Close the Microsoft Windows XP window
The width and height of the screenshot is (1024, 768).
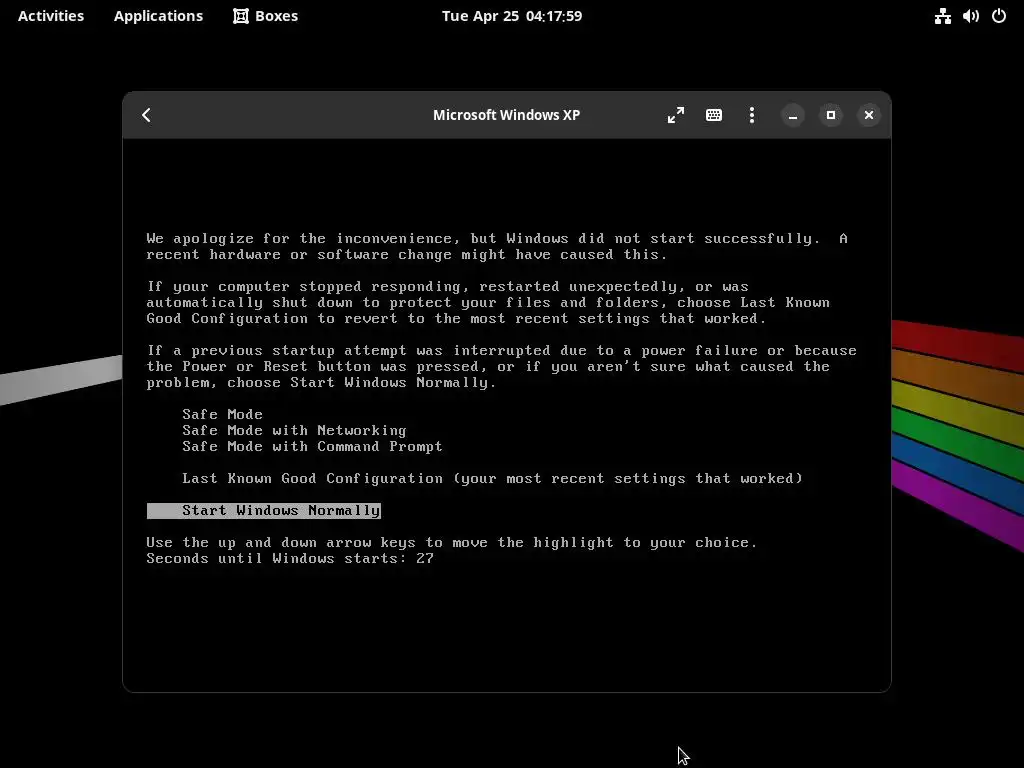(x=869, y=116)
